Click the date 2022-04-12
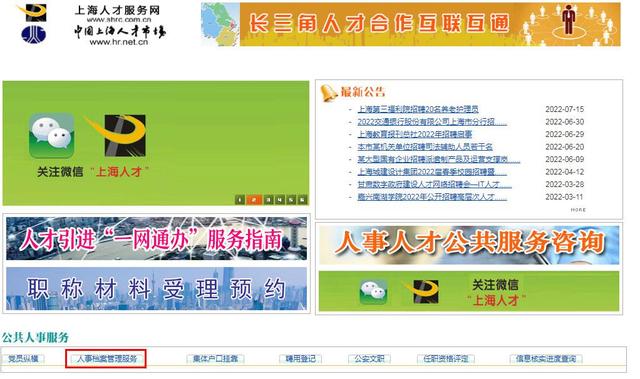 click(564, 172)
